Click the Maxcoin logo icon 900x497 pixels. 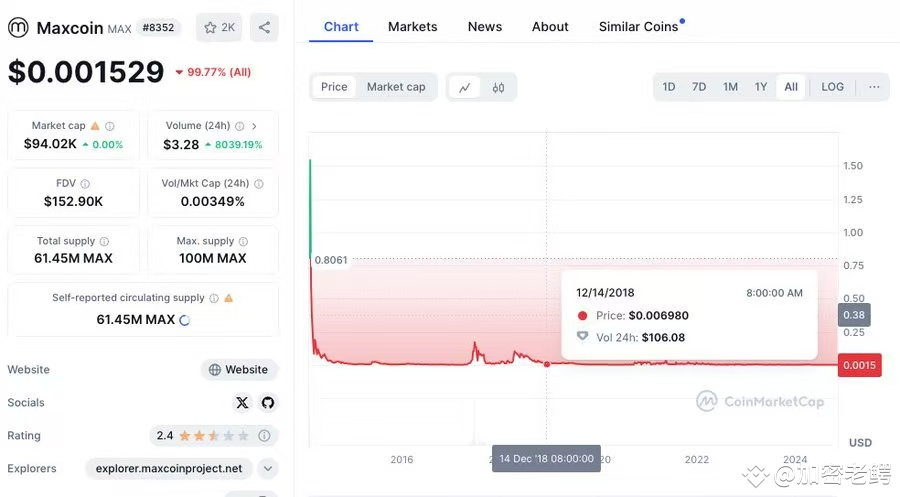tap(18, 28)
